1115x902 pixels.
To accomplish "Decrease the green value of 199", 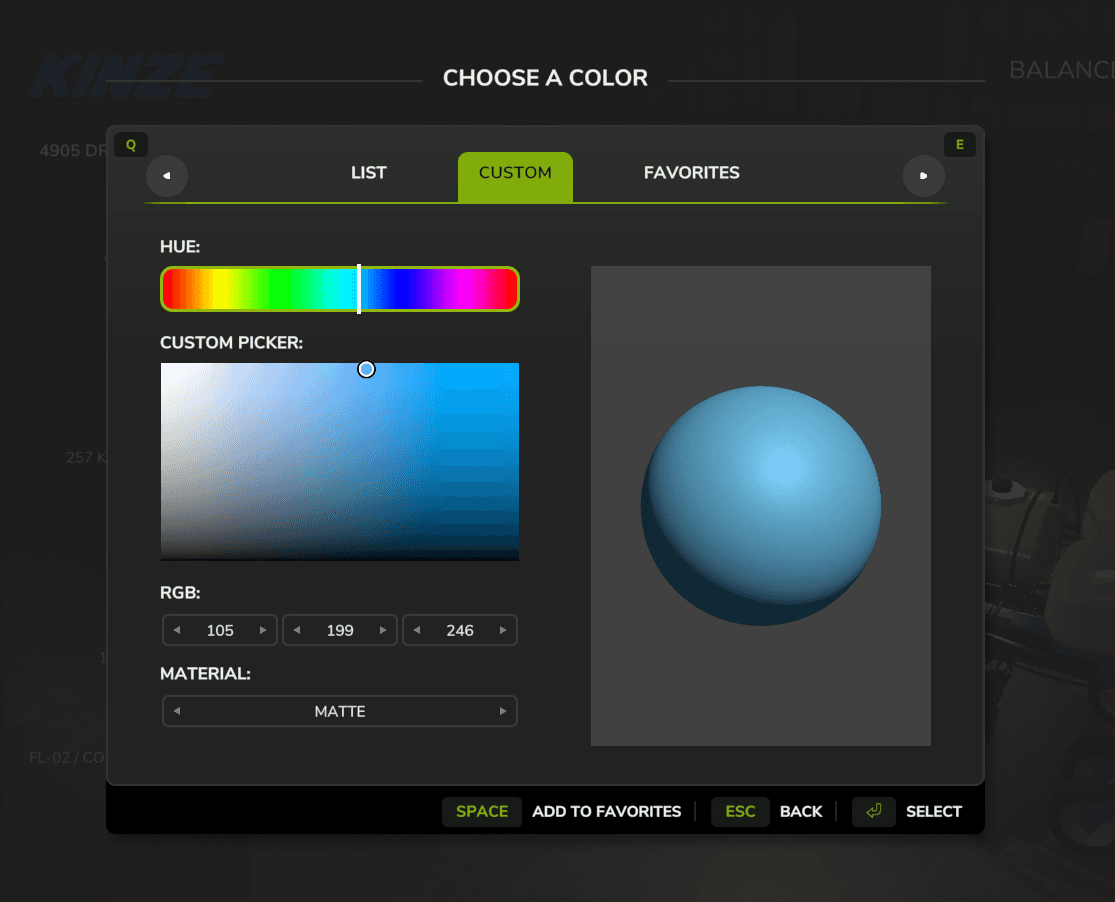I will (297, 630).
